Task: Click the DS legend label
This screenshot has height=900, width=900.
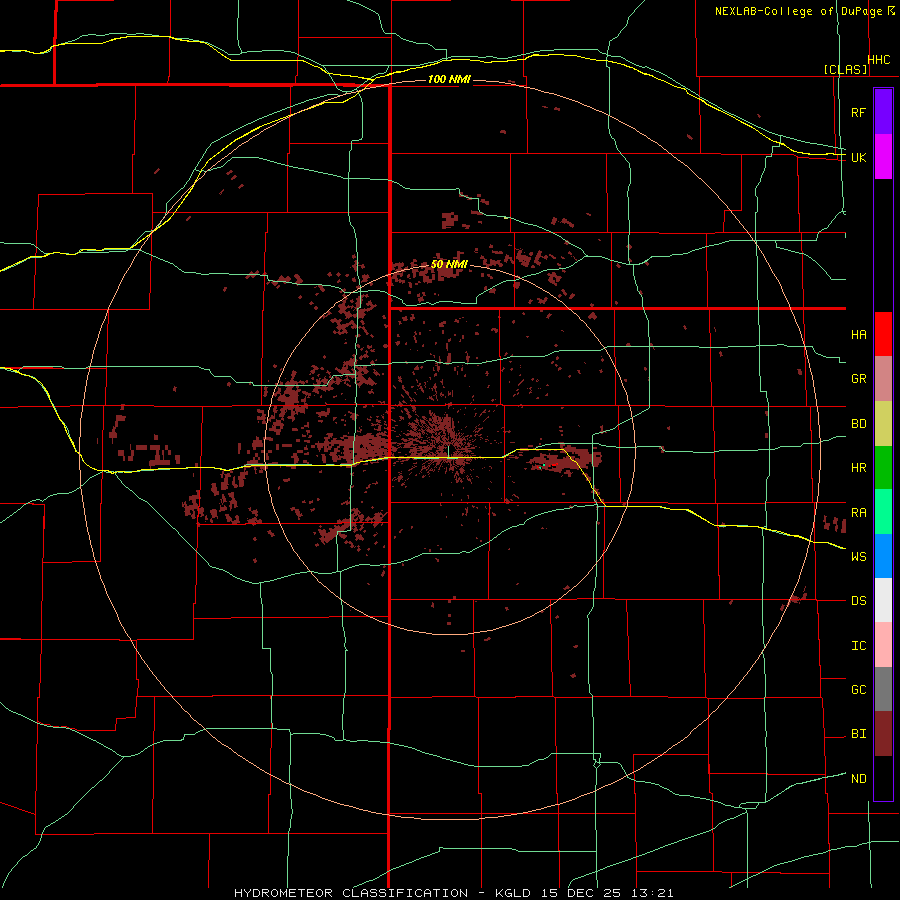Action: coord(858,601)
